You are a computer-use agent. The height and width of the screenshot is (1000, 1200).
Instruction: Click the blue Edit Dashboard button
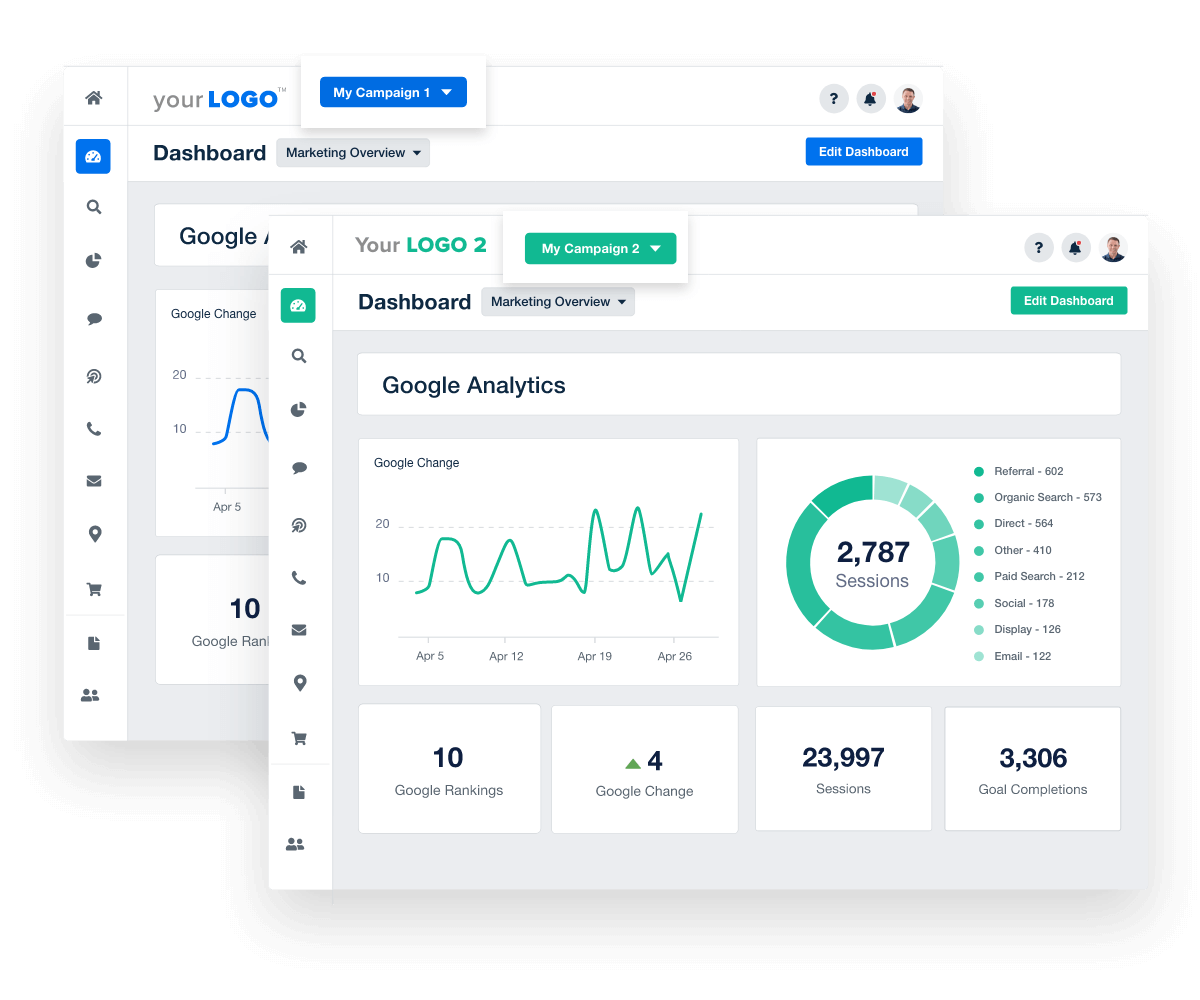click(x=863, y=152)
